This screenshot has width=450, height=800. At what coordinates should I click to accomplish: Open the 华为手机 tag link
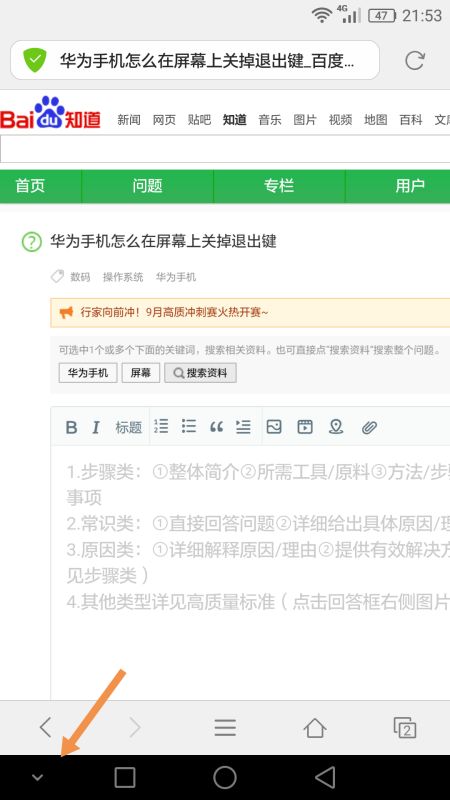[x=176, y=277]
